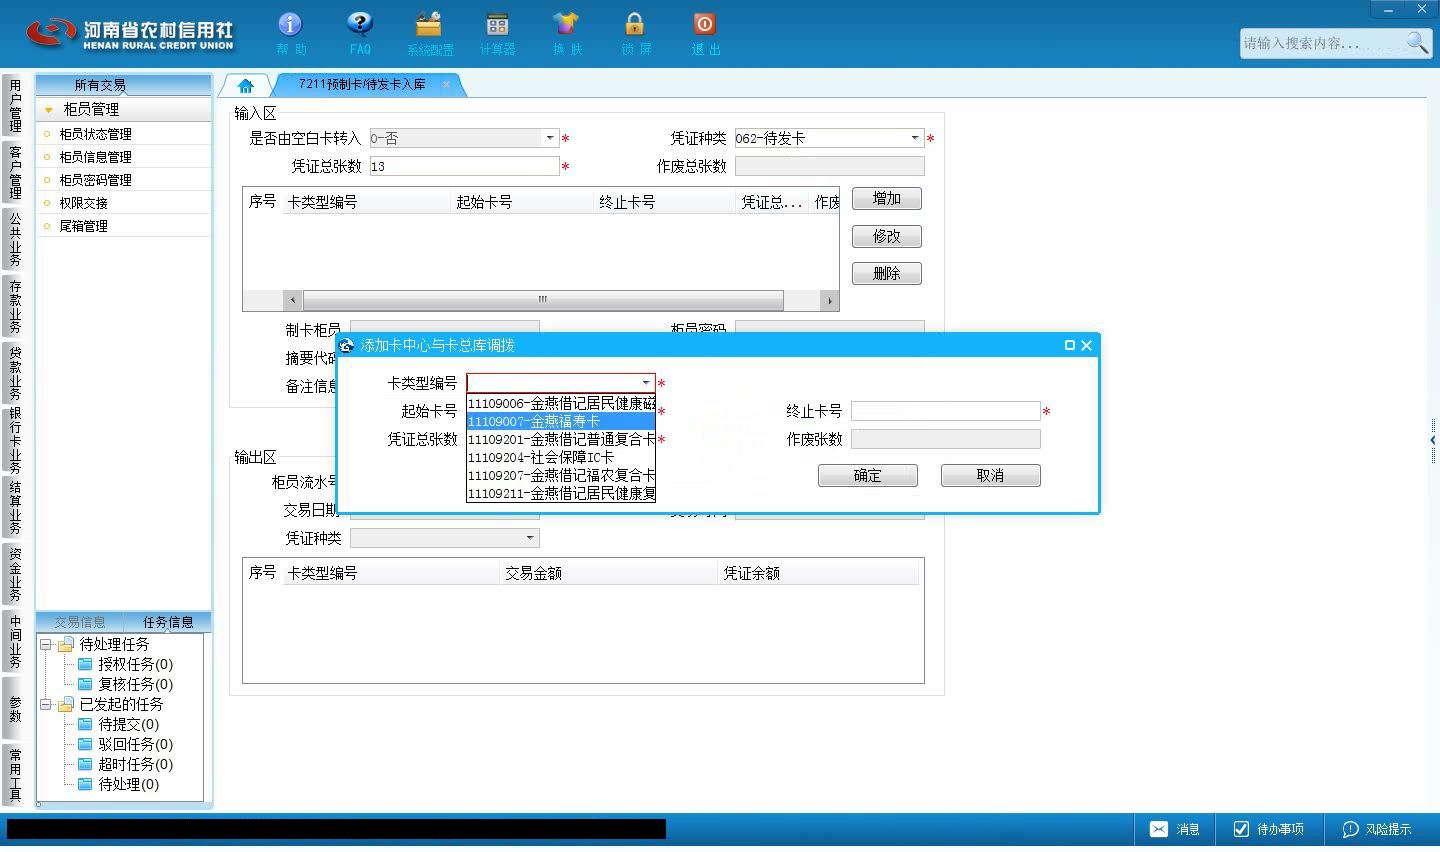Image resolution: width=1440 pixels, height=852 pixels.
Task: Open System Configuration toolbar icon
Action: click(x=429, y=25)
